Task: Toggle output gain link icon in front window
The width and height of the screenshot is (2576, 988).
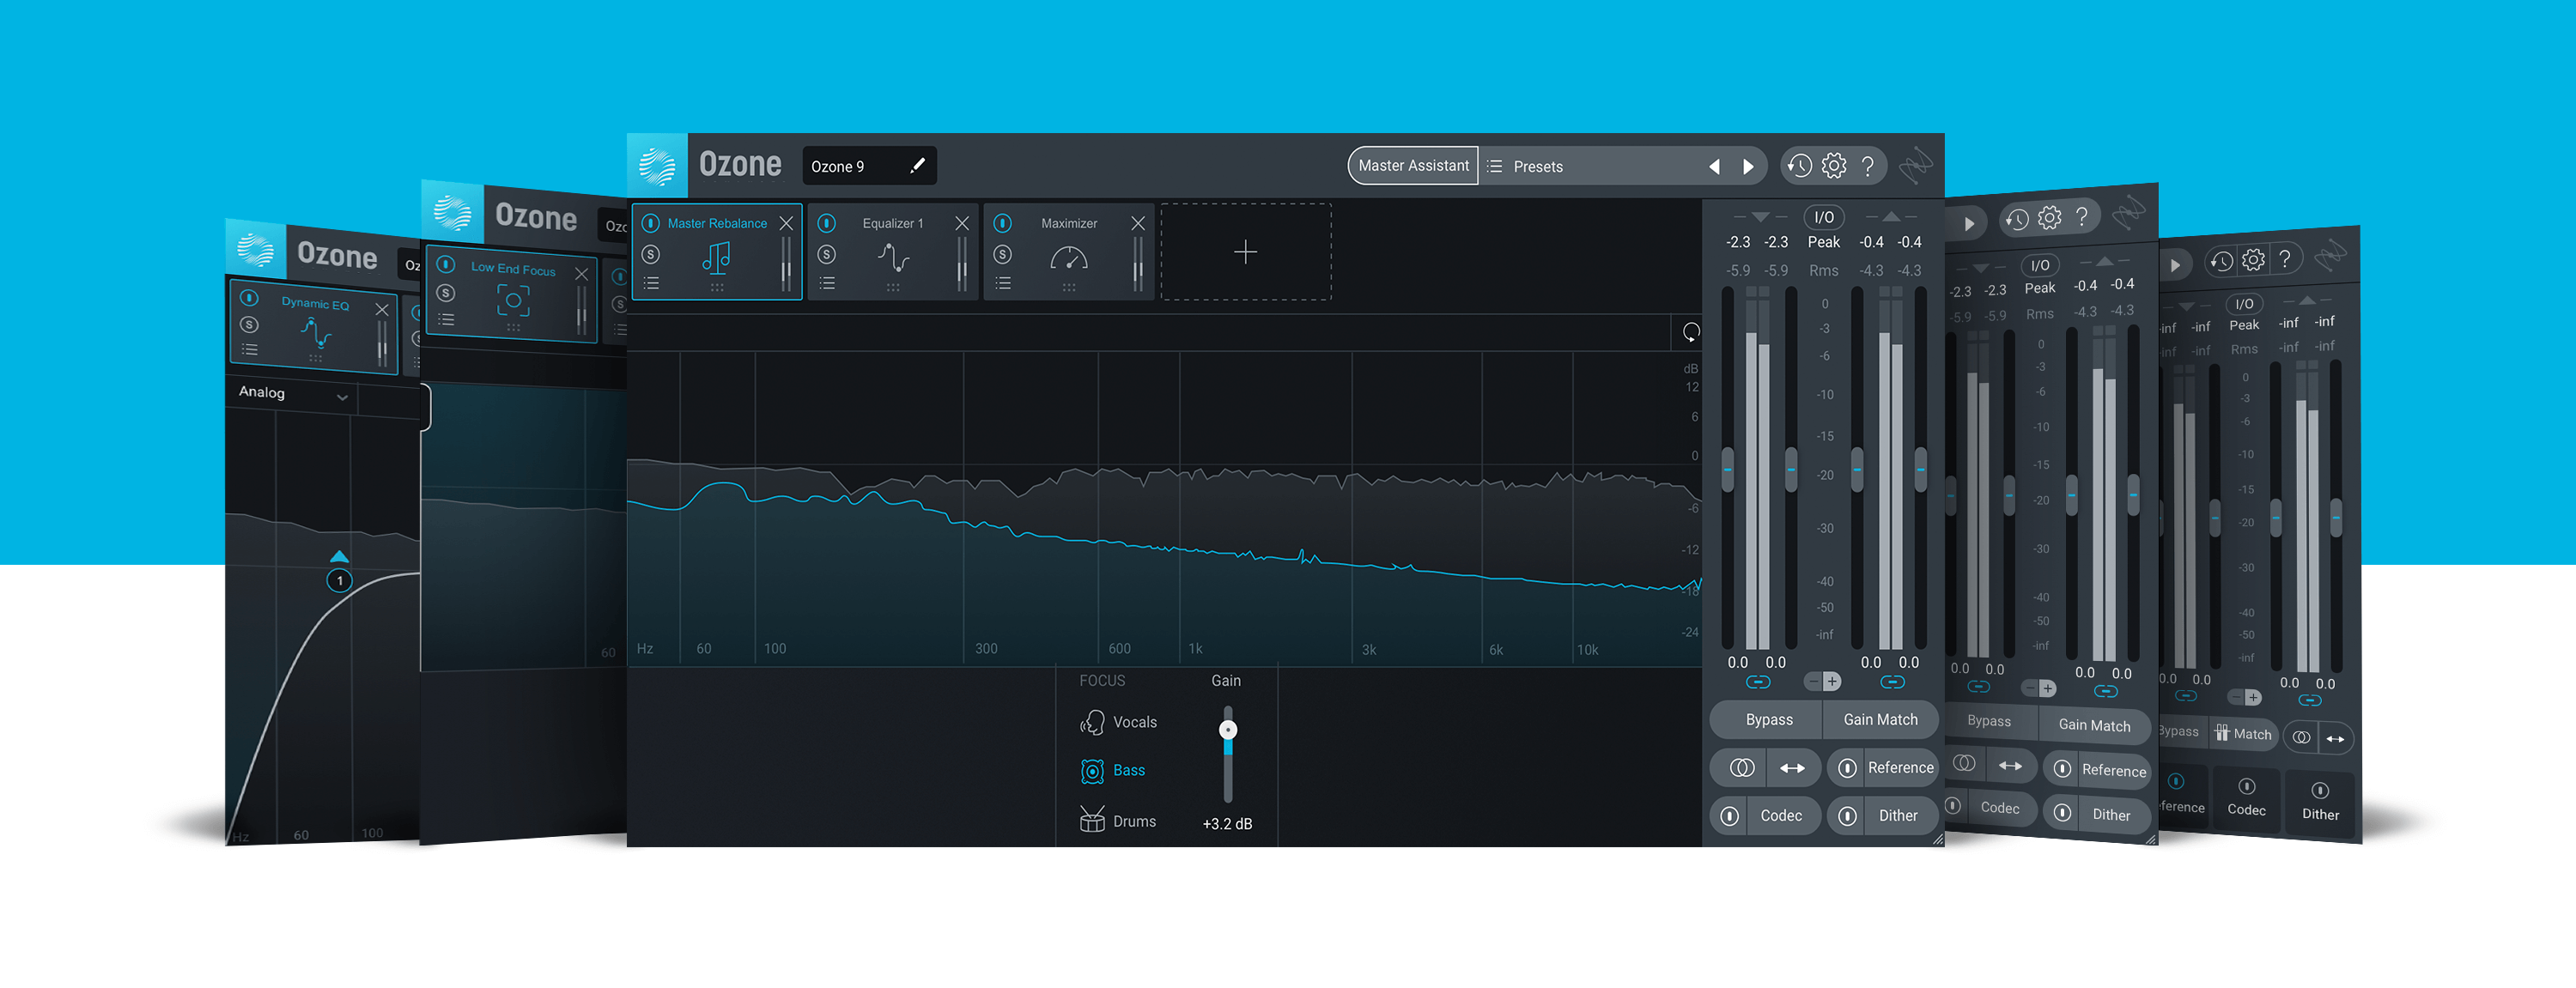Action: [1892, 682]
